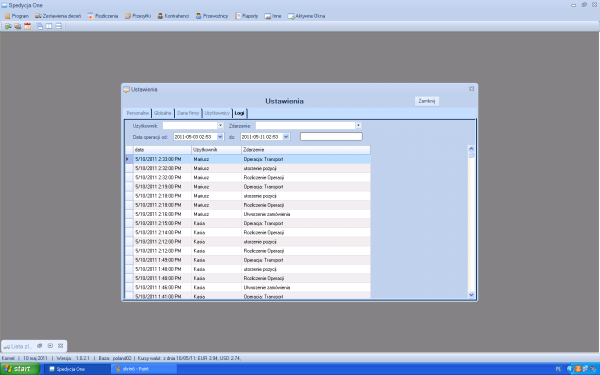Switch to the Użytkownicy tab
This screenshot has width=600, height=375.
217,113
